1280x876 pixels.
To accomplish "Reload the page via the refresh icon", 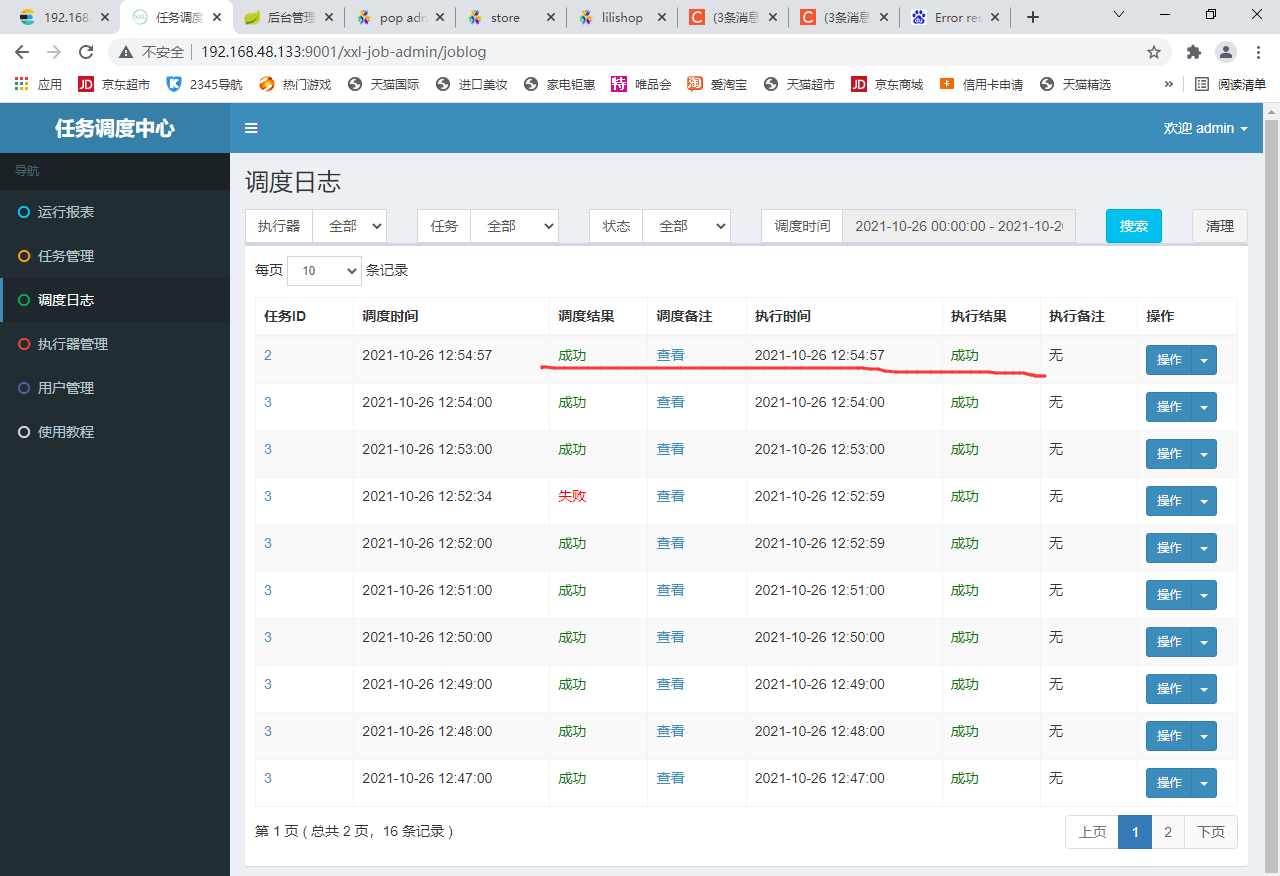I will 86,52.
